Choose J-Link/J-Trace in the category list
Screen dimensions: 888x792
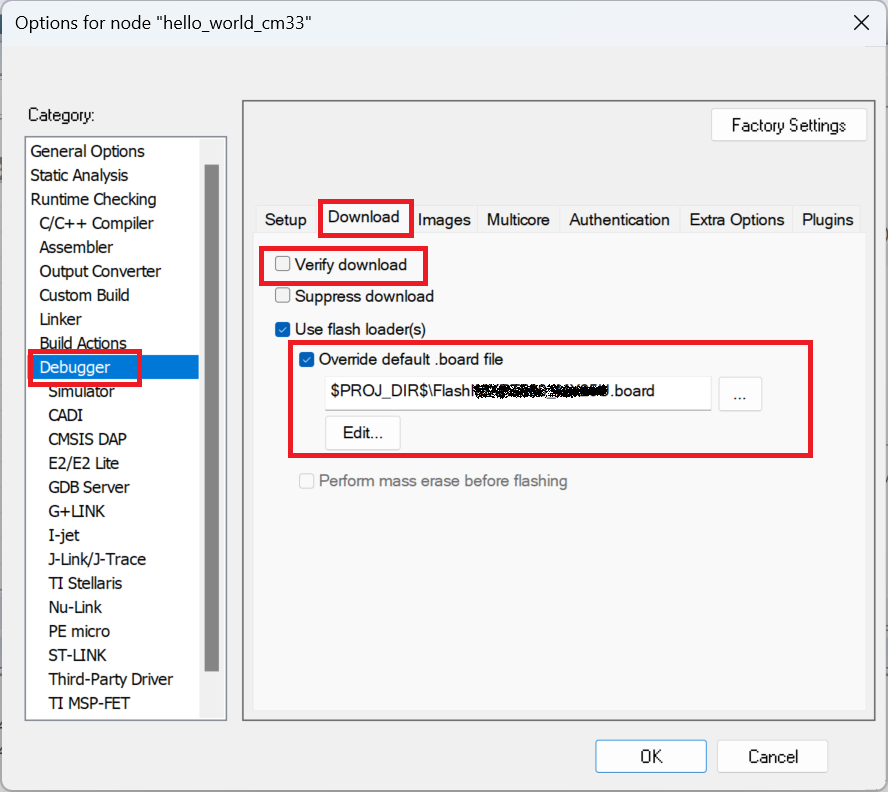[97, 559]
